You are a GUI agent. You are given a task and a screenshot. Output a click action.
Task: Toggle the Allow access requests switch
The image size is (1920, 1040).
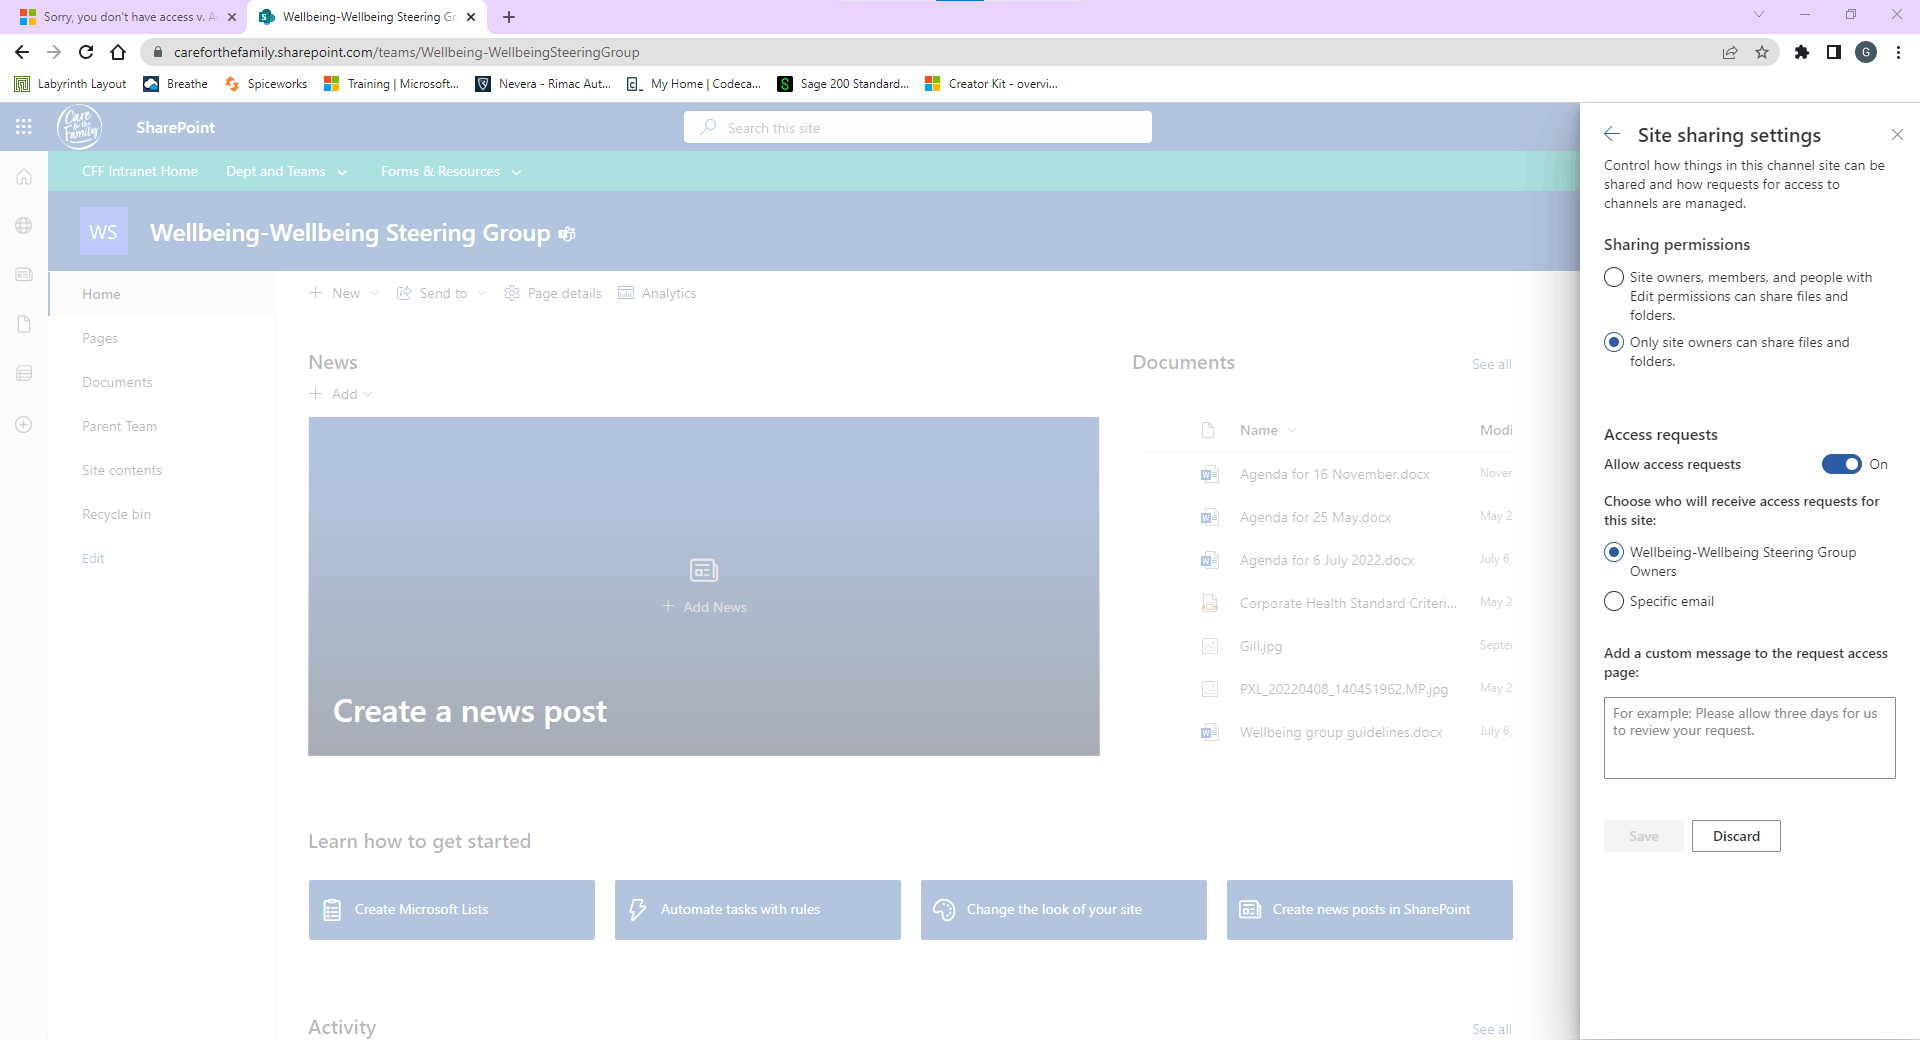tap(1841, 464)
